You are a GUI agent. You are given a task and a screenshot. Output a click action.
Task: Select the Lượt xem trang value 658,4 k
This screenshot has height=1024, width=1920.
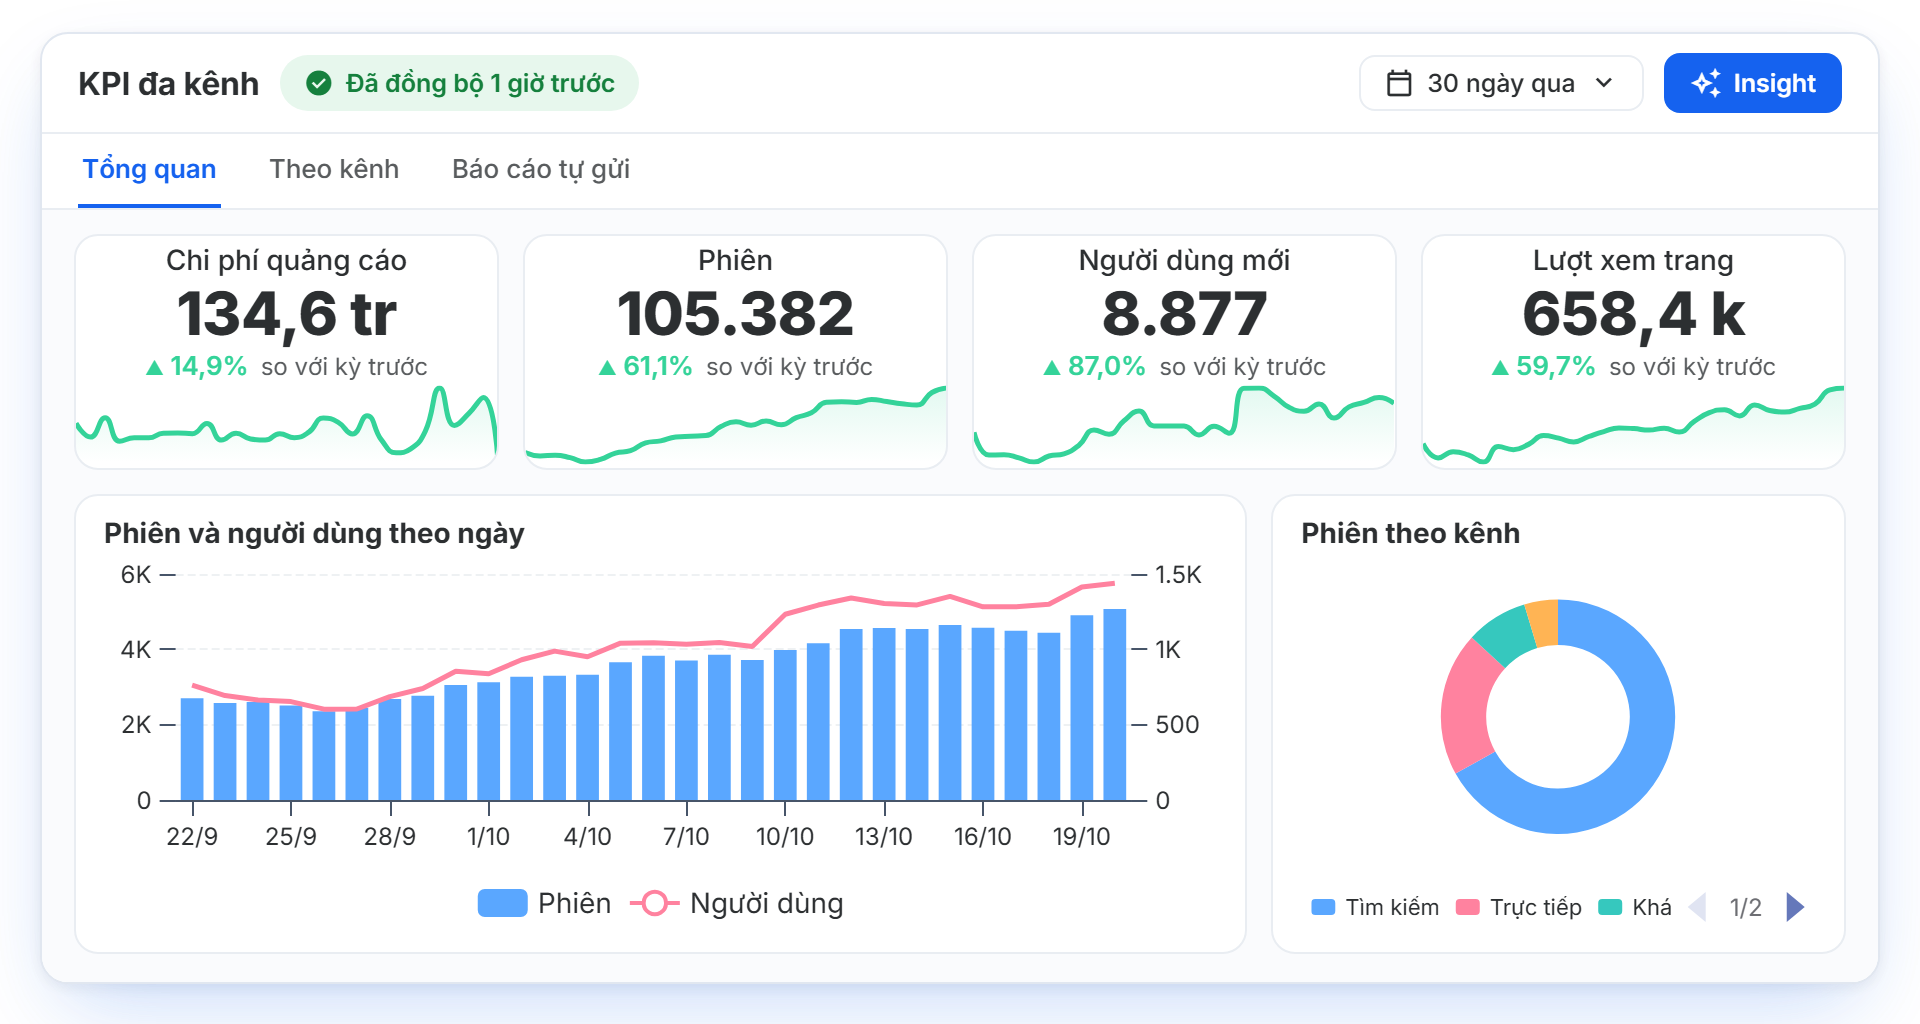pyautogui.click(x=1633, y=314)
